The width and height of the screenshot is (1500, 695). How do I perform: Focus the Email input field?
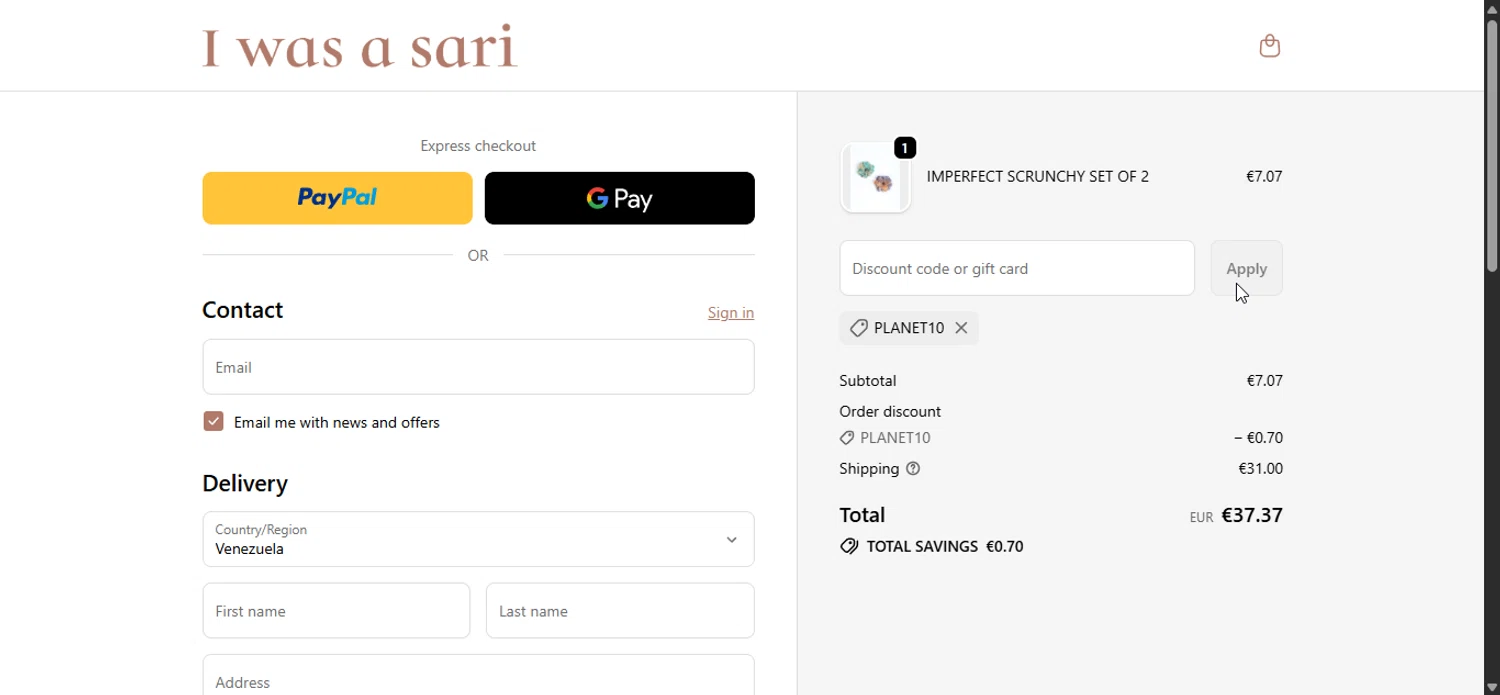[478, 367]
